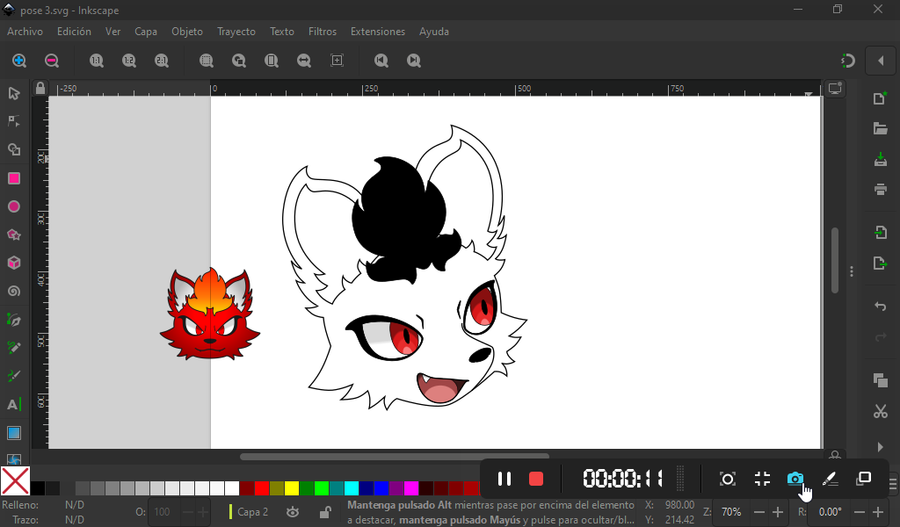Select the Ellipse tool
This screenshot has width=900, height=527.
(14, 206)
